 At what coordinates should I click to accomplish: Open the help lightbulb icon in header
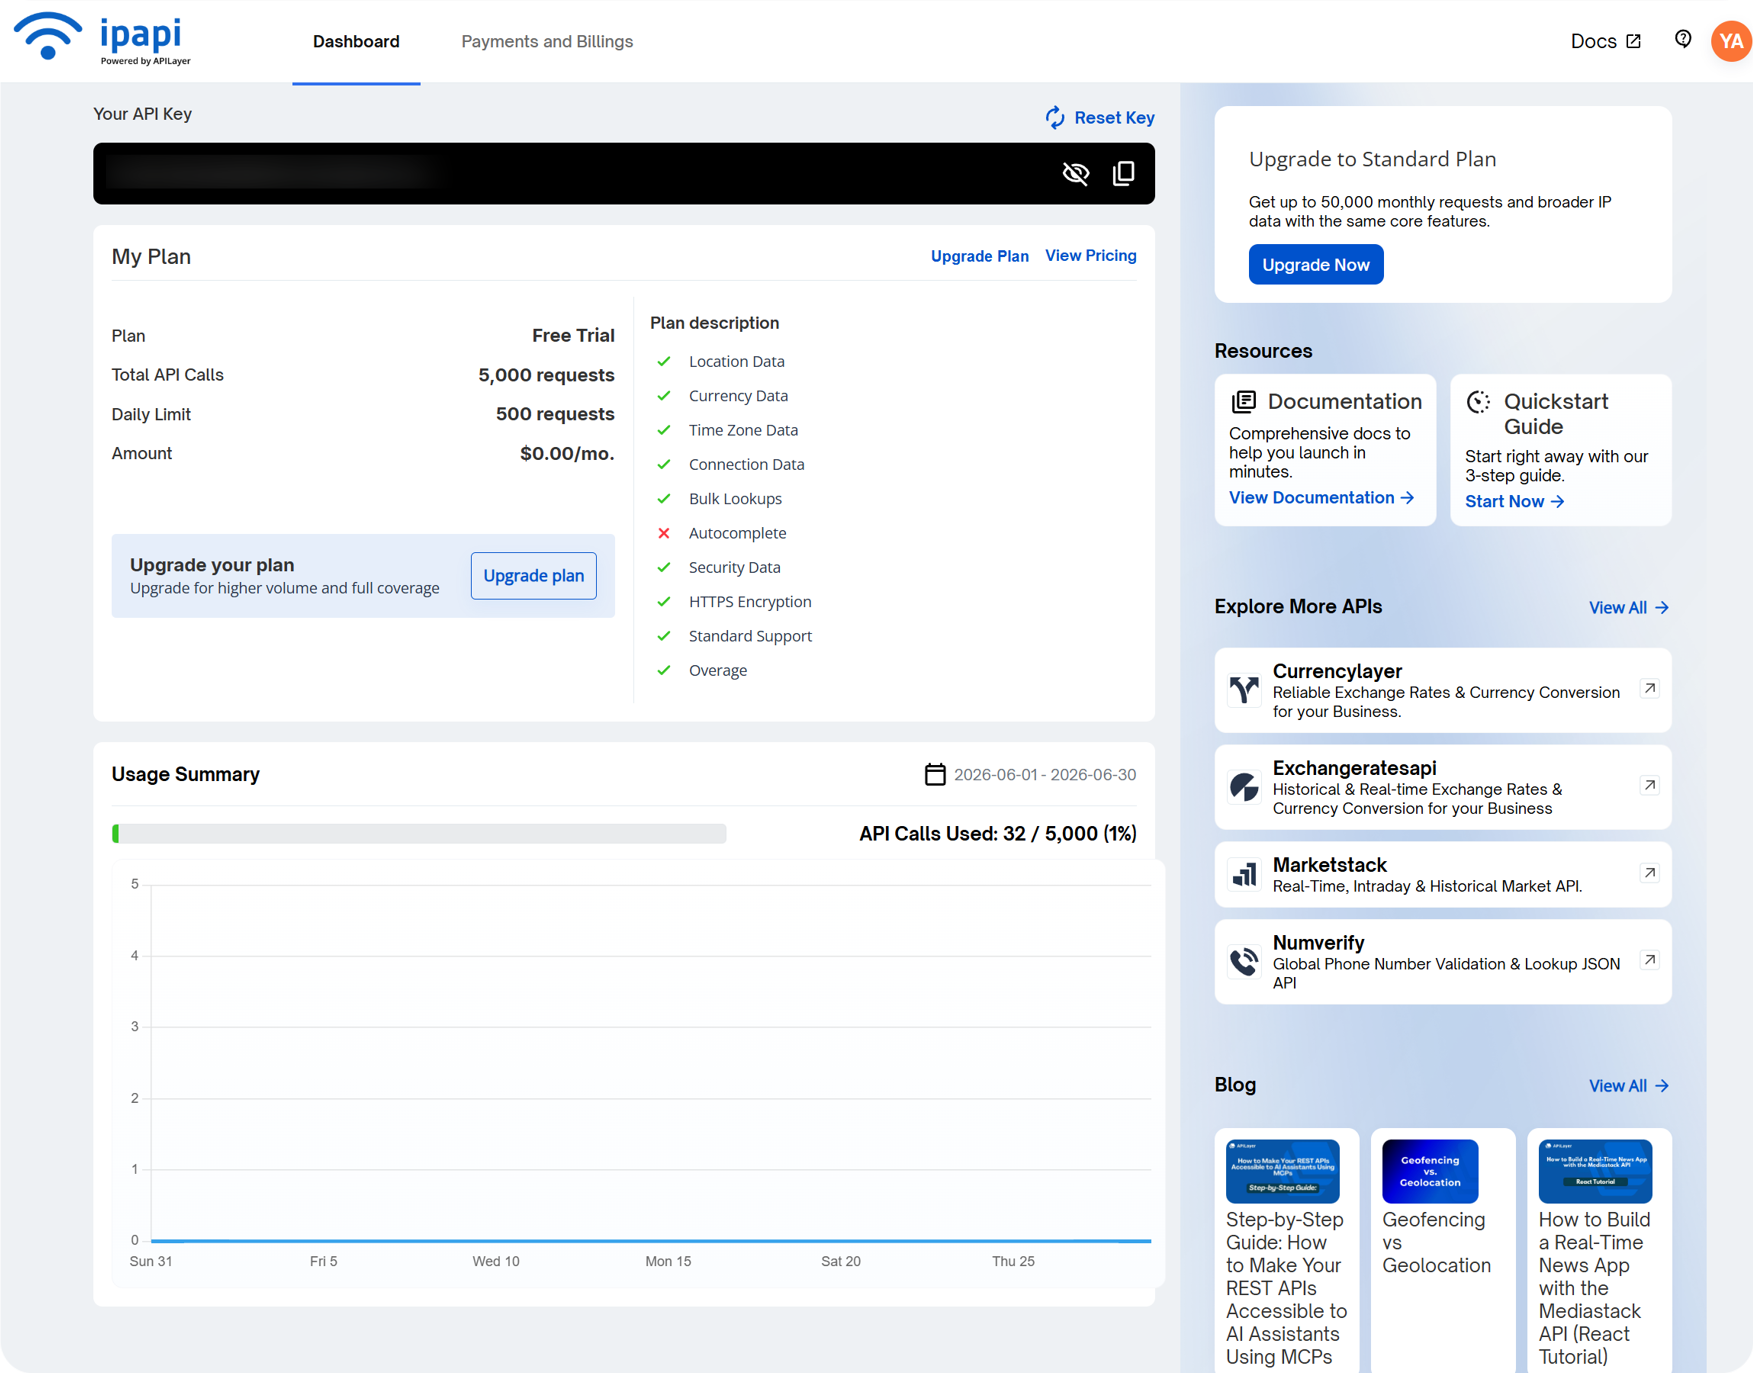(x=1683, y=39)
